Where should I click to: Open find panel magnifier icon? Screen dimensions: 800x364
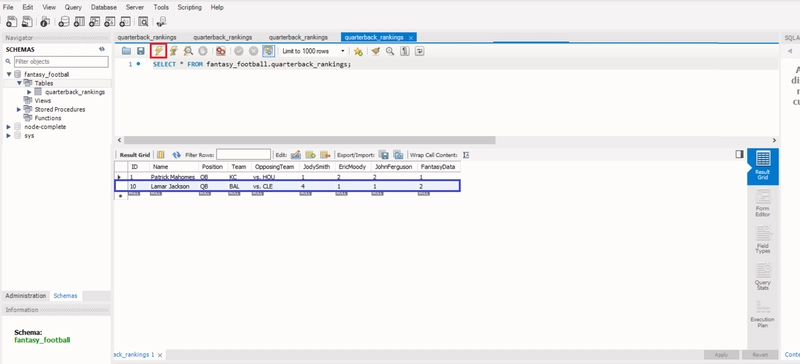390,51
